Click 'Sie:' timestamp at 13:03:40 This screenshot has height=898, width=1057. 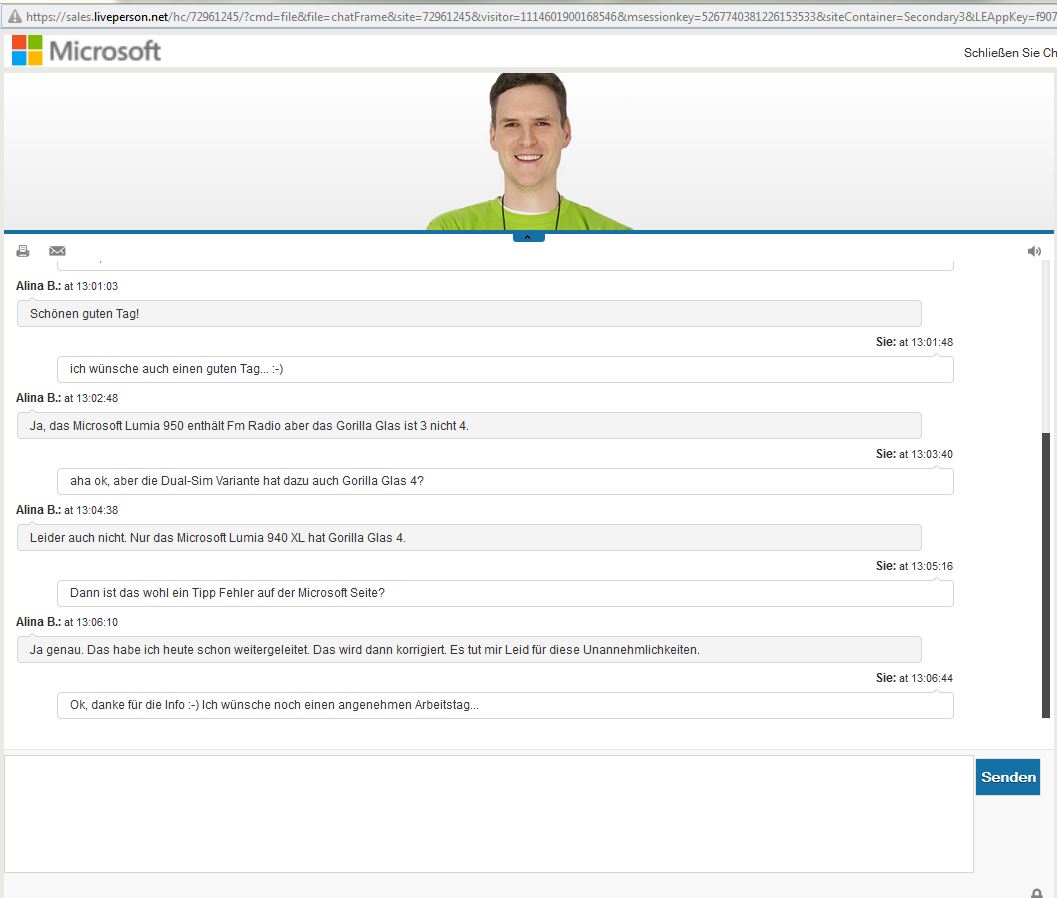(914, 454)
